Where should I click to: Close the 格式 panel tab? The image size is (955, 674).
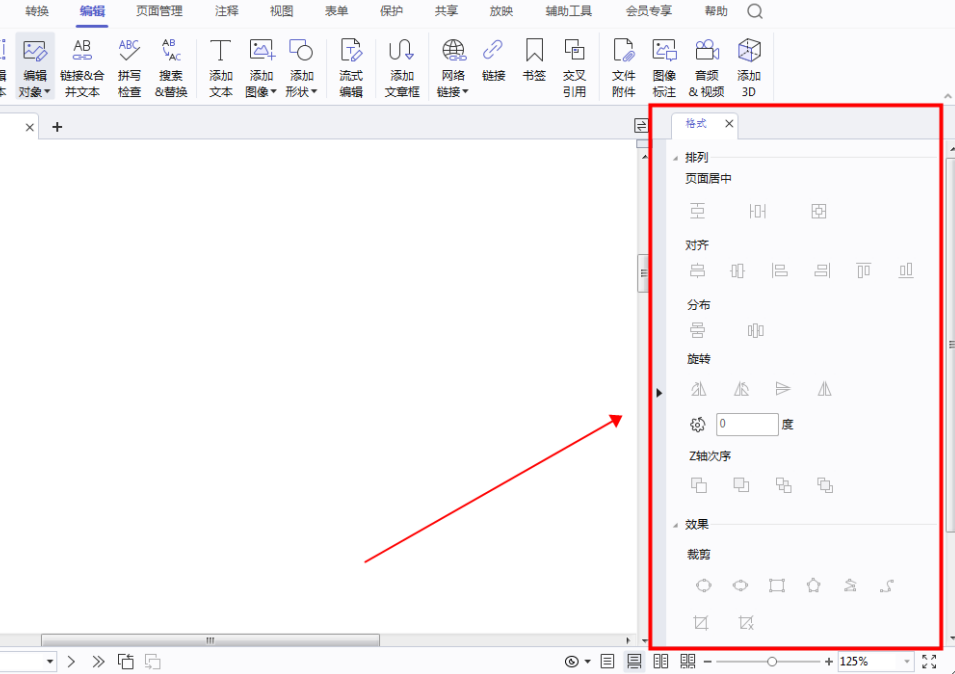729,124
